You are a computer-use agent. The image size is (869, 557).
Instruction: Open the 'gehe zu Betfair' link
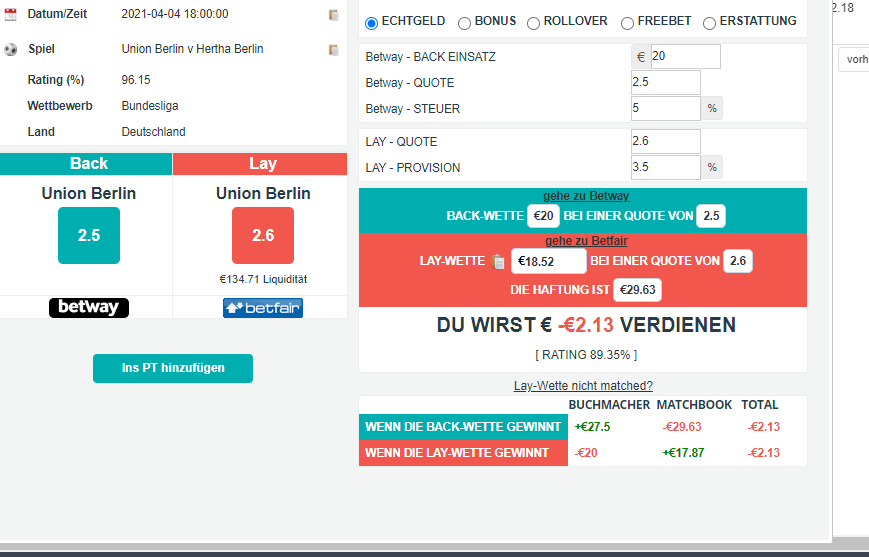click(586, 241)
